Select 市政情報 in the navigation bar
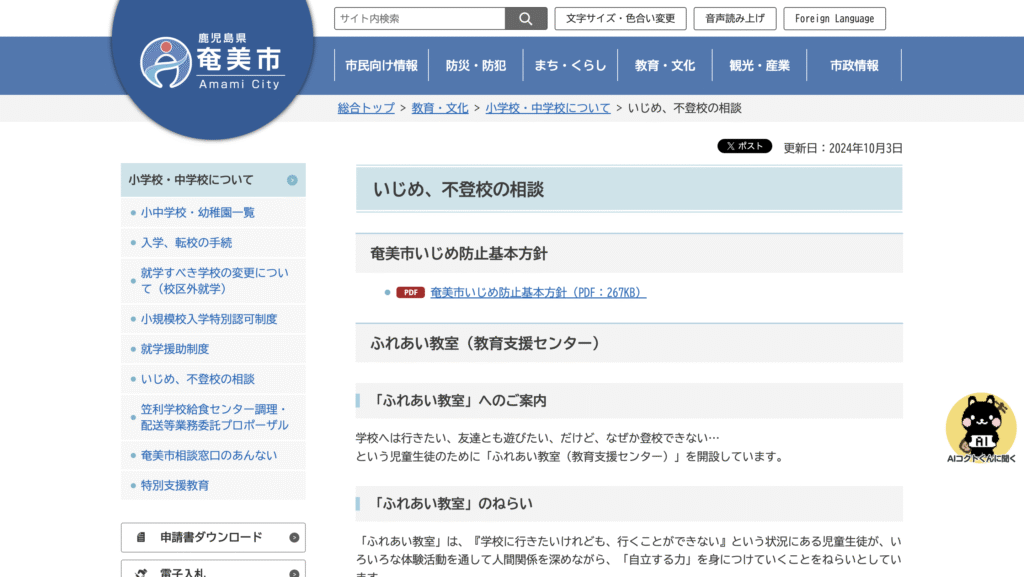Image resolution: width=1024 pixels, height=577 pixels. [854, 65]
